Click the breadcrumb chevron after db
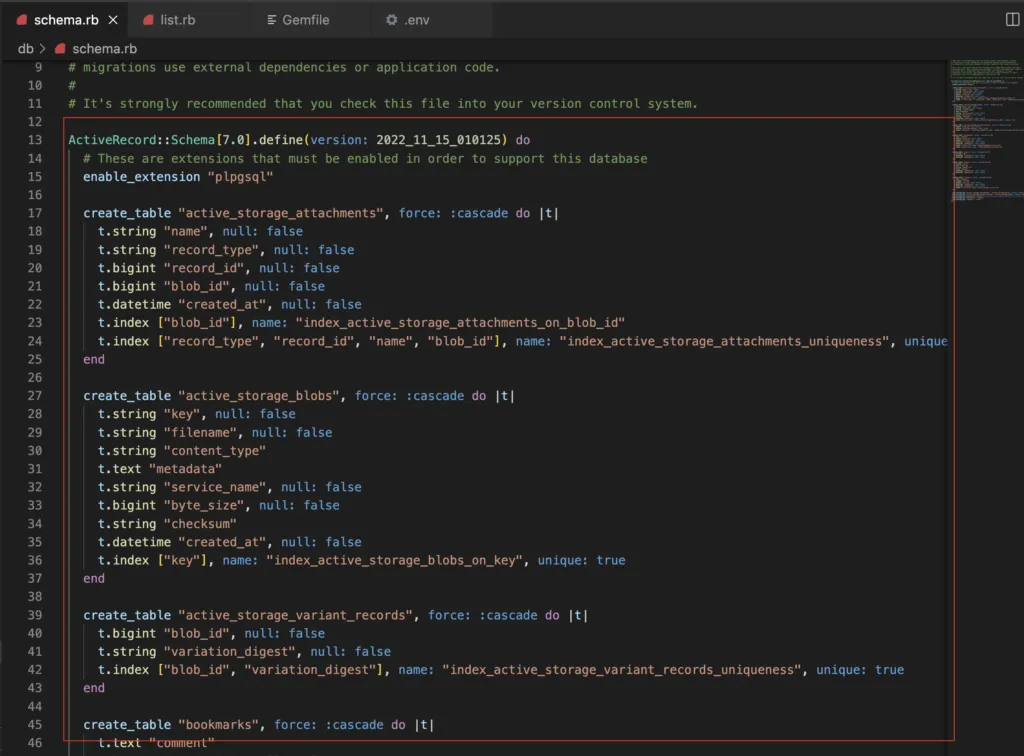This screenshot has width=1024, height=756. pyautogui.click(x=42, y=49)
